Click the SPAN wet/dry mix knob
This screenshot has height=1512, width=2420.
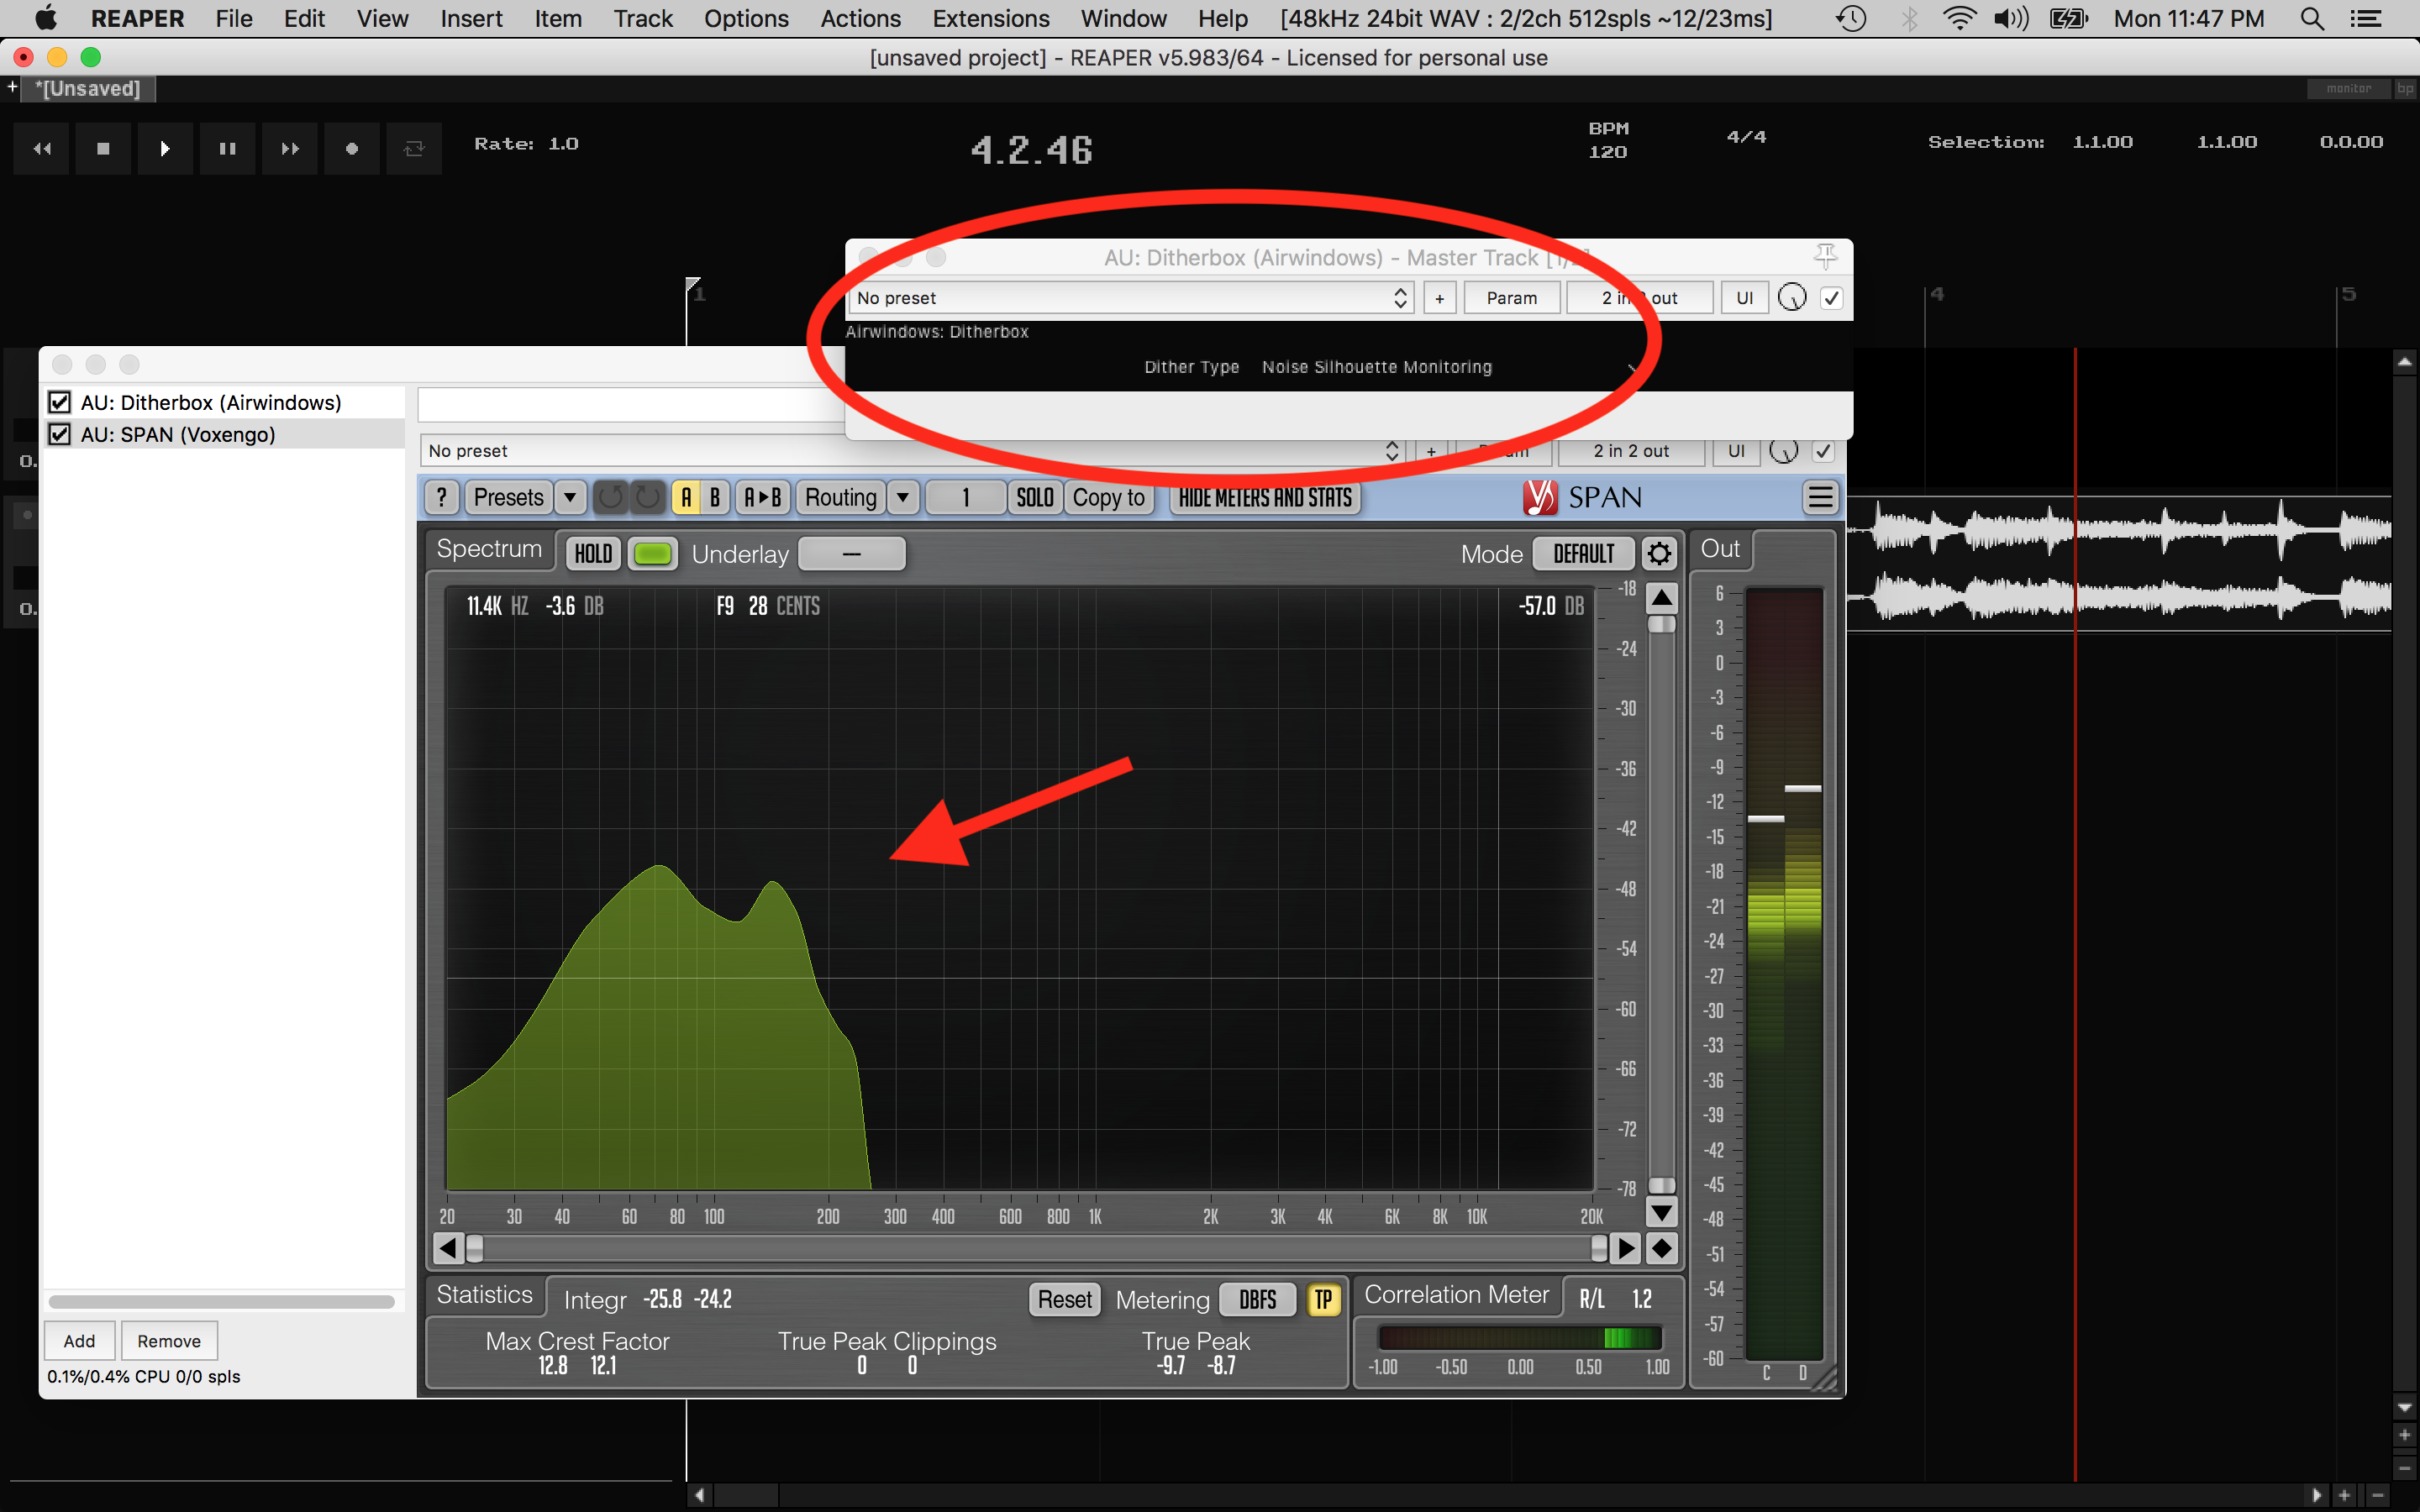pos(1784,451)
